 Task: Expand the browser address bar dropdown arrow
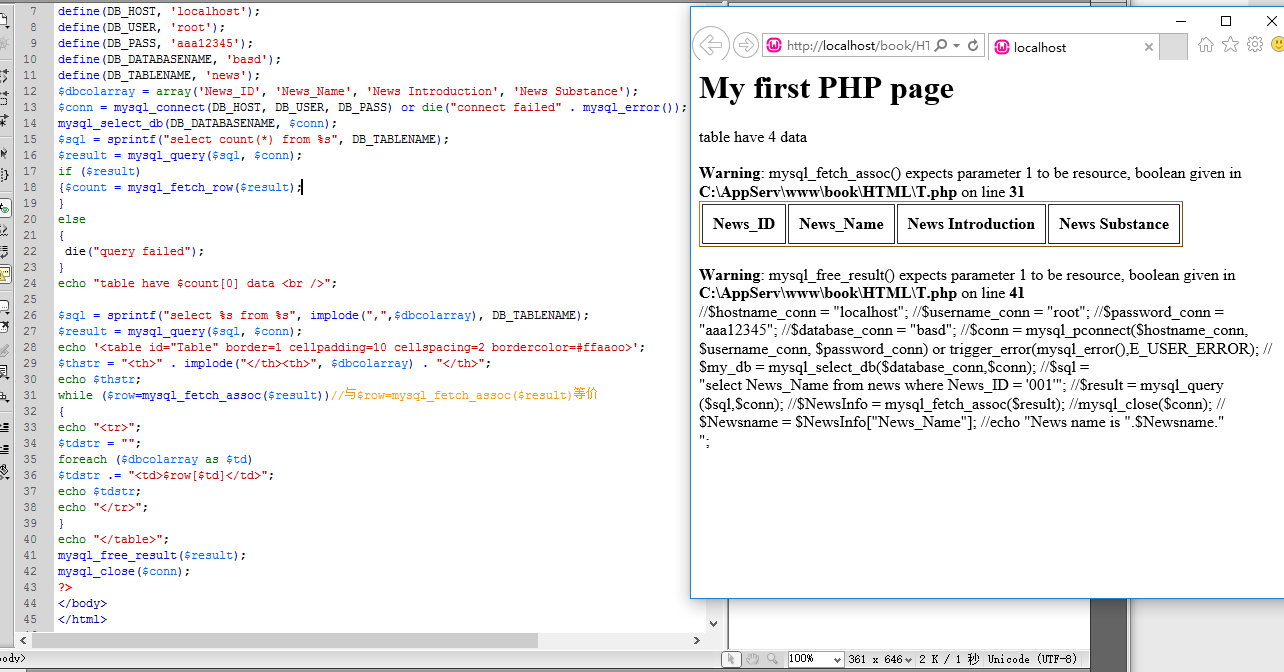pyautogui.click(x=956, y=46)
